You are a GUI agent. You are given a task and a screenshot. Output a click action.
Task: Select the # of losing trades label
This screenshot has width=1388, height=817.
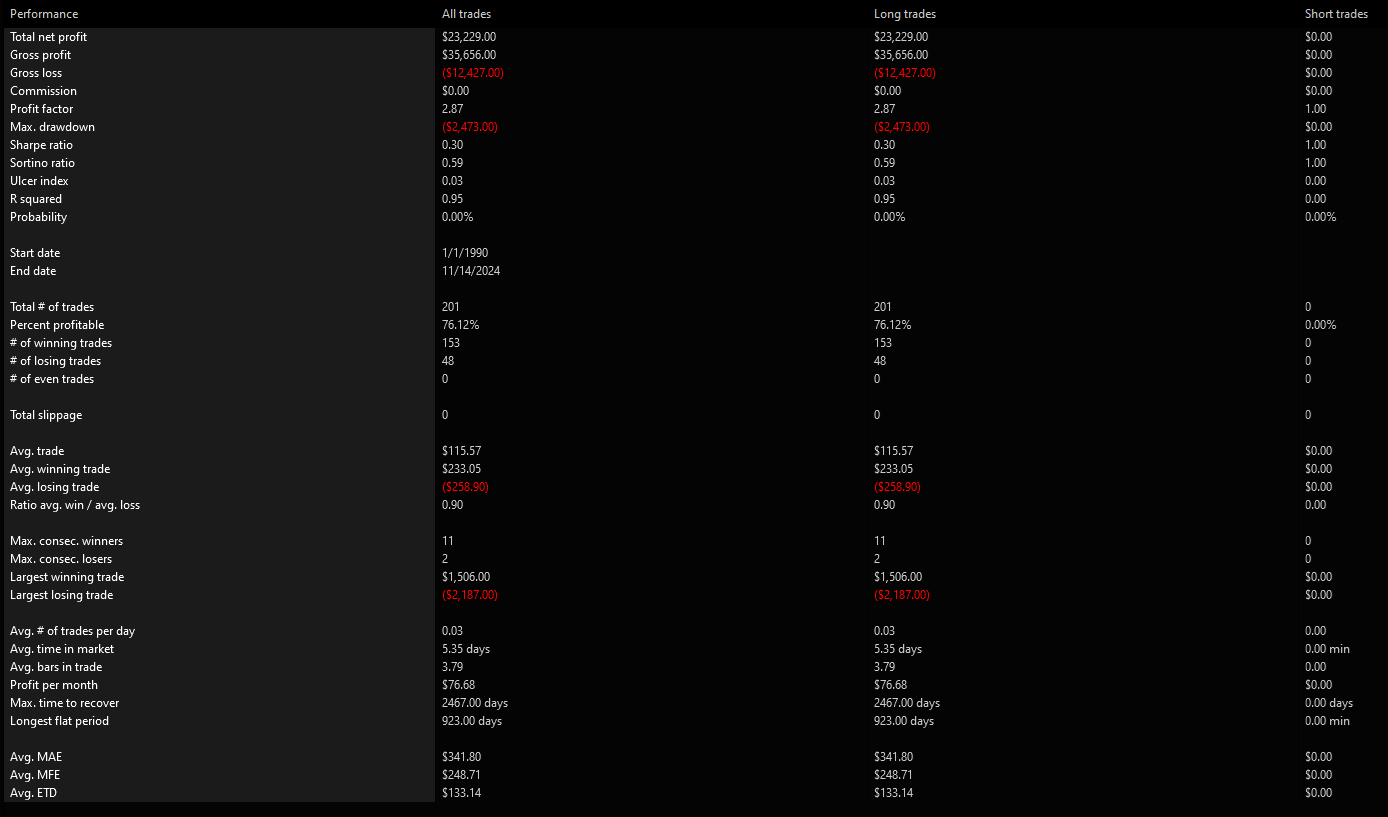(x=55, y=361)
